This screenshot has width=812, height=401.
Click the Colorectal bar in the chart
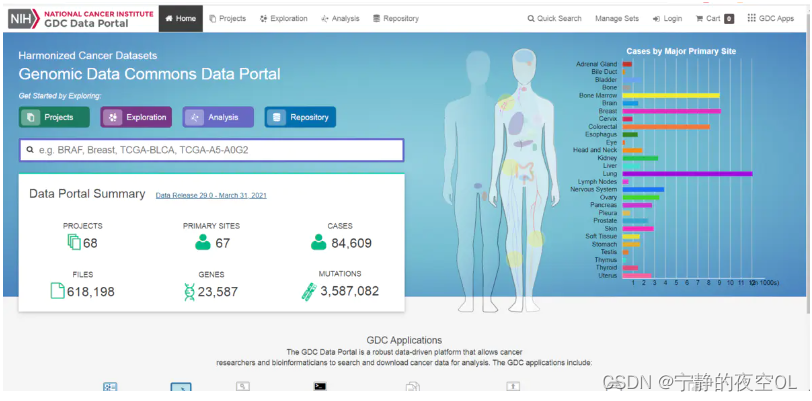666,126
